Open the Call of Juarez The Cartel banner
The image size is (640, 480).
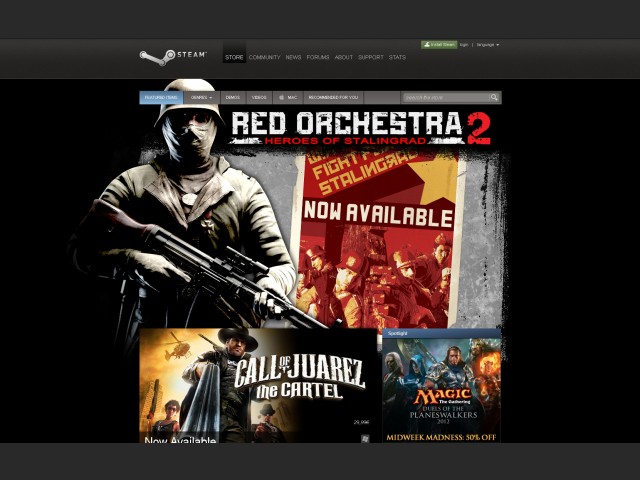258,386
